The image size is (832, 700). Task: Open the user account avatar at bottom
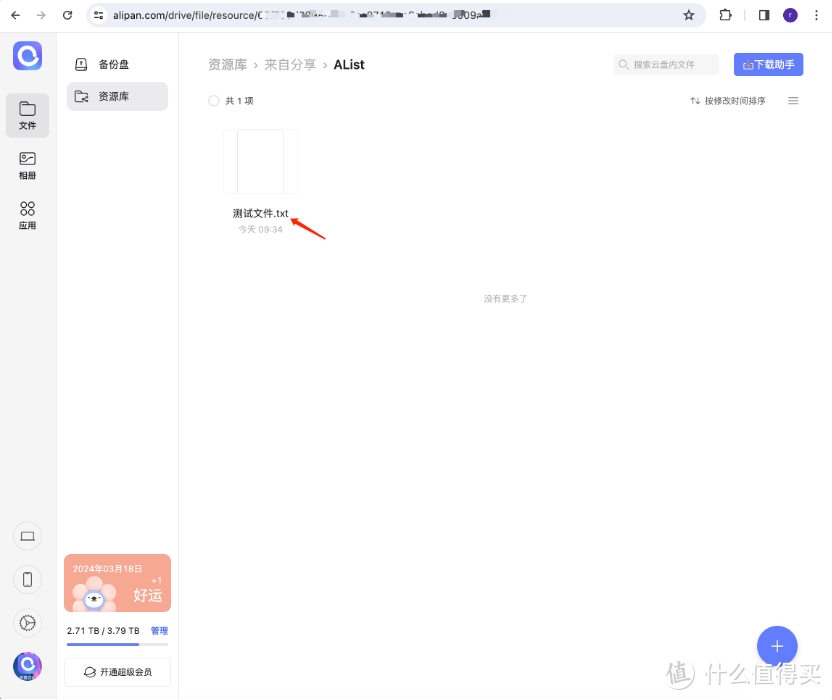click(x=28, y=667)
